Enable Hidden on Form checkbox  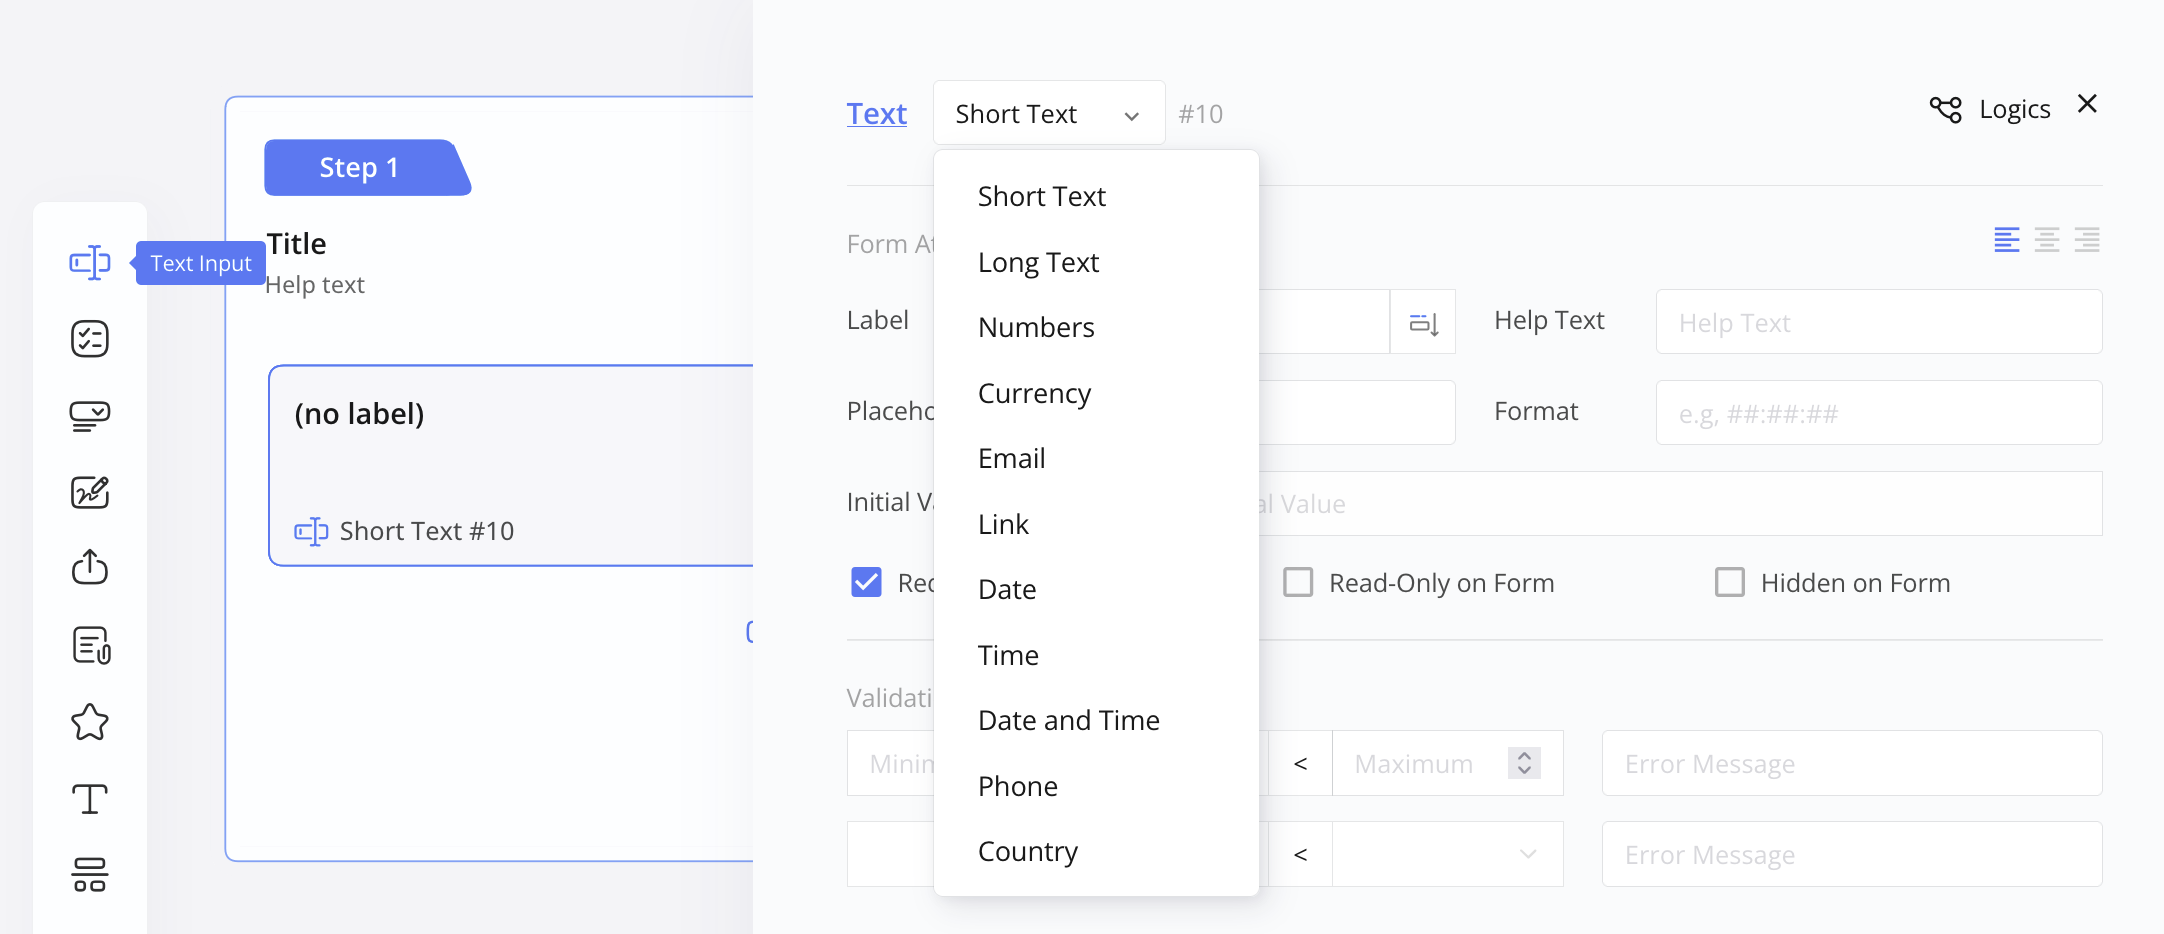point(1730,582)
